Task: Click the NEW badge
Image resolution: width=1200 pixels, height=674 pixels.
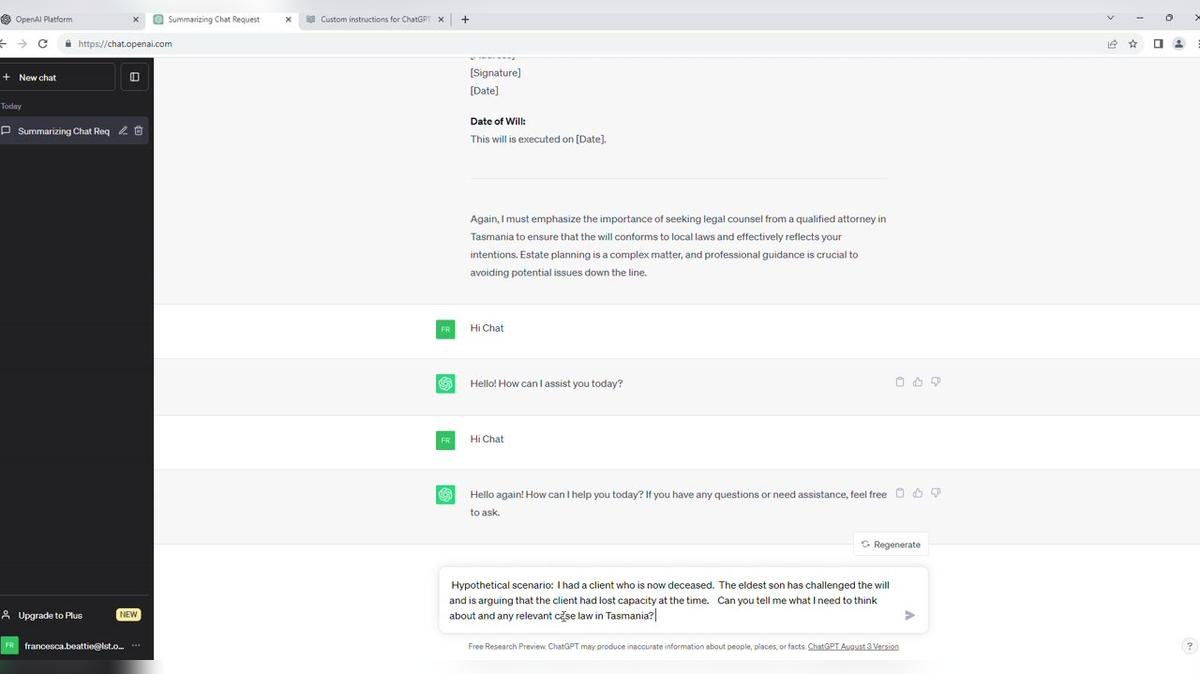Action: coord(128,615)
